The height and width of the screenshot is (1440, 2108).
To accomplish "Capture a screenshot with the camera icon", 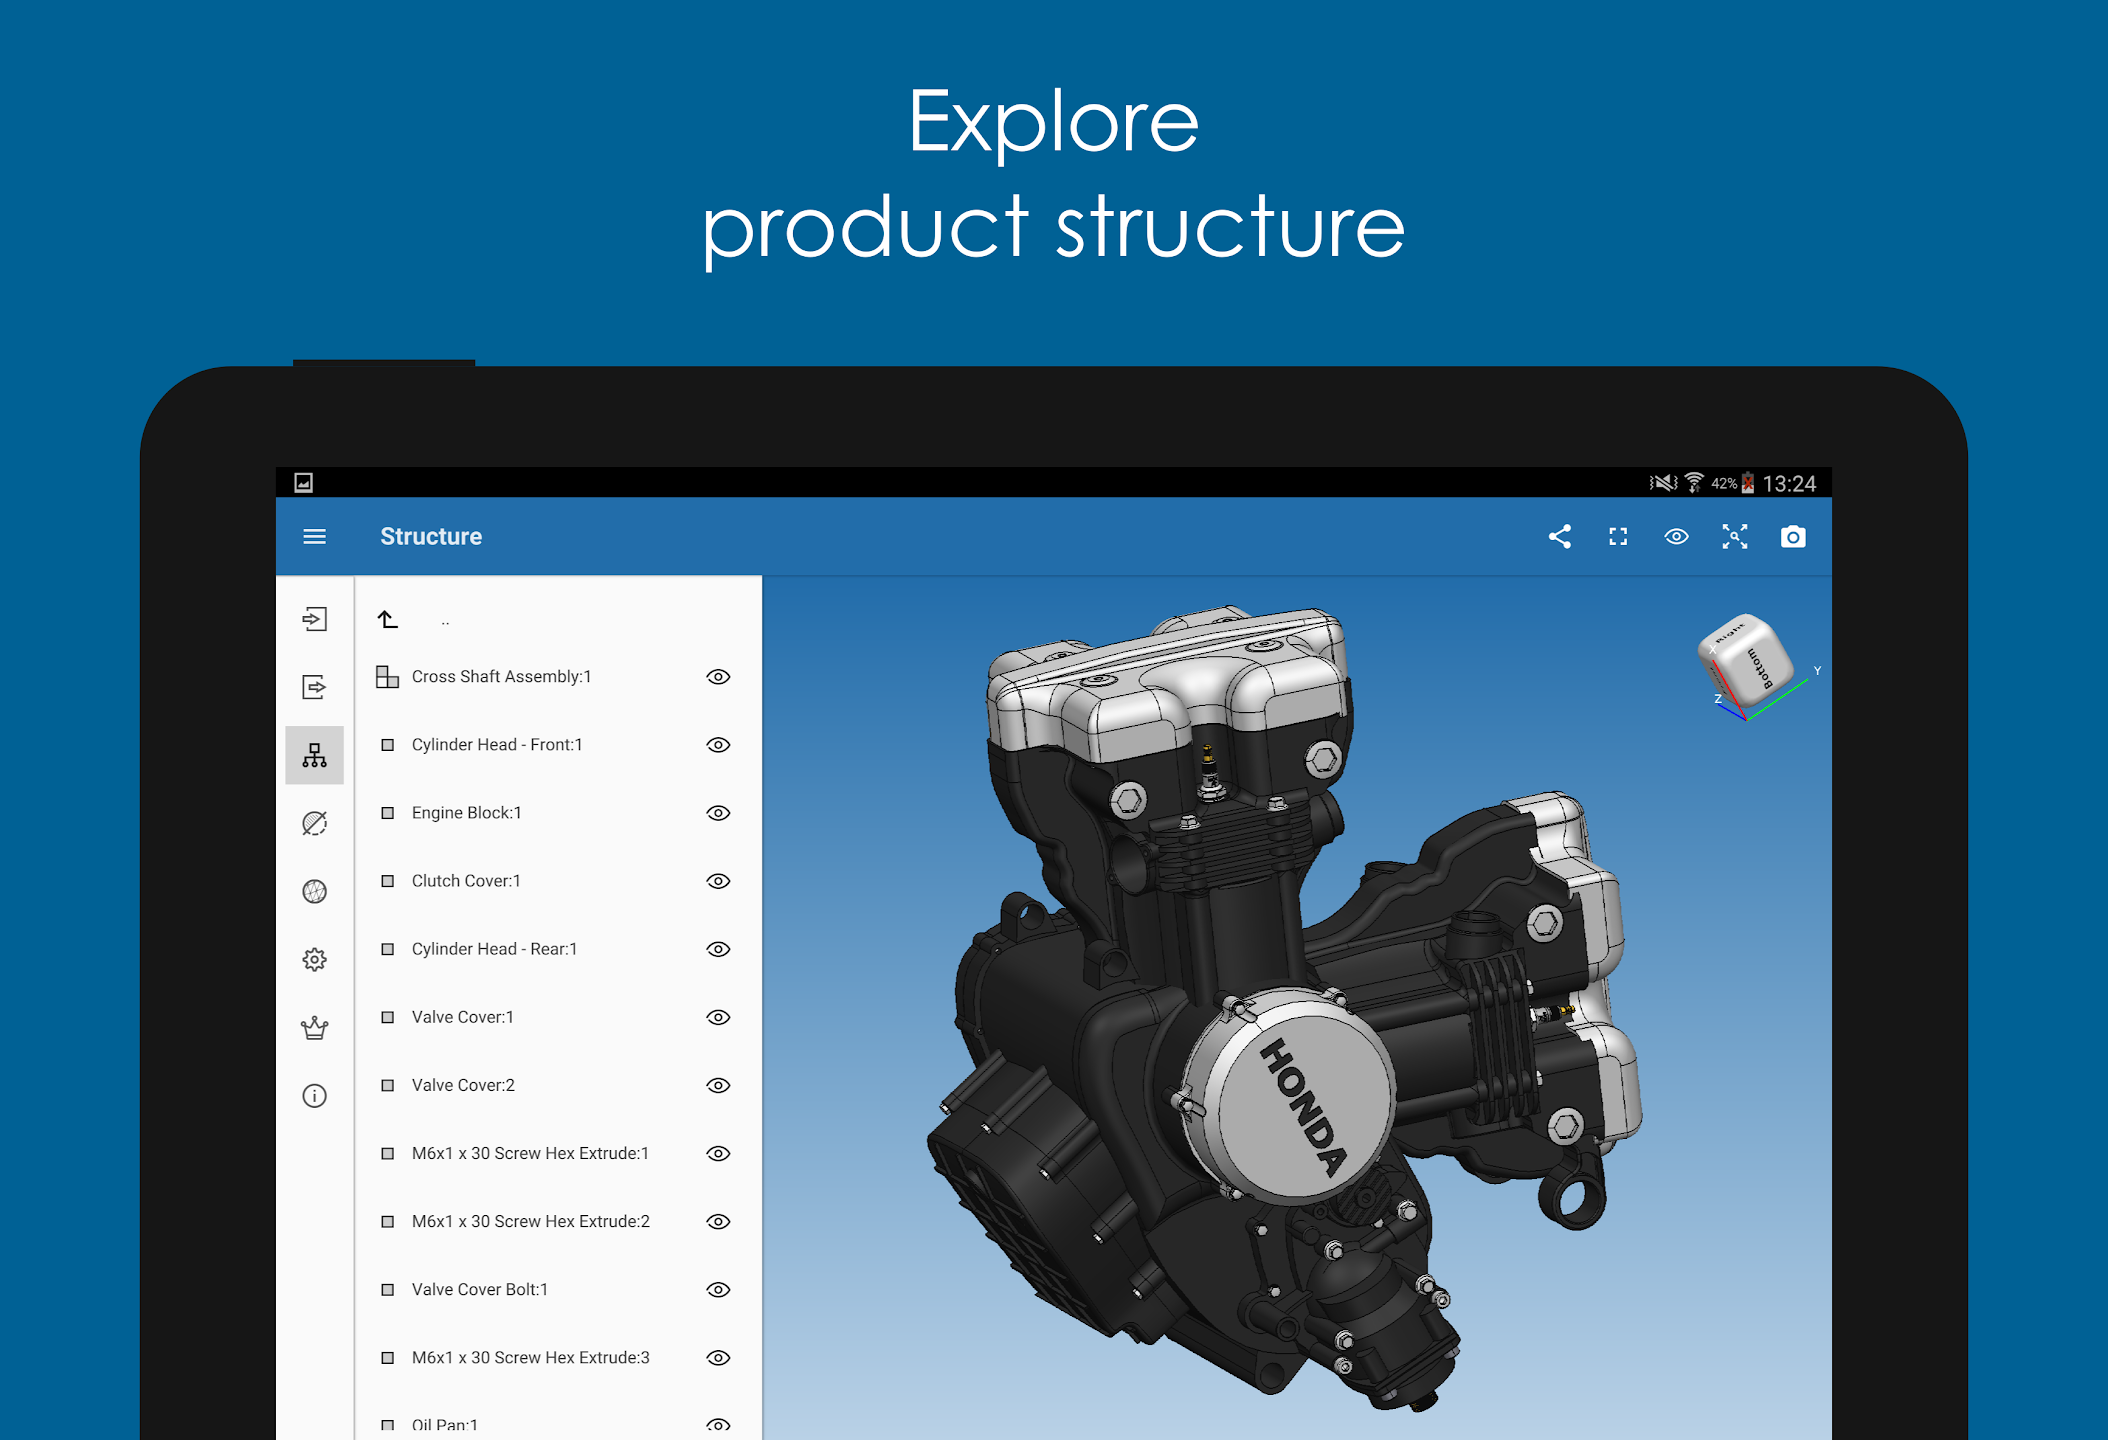I will (1794, 536).
